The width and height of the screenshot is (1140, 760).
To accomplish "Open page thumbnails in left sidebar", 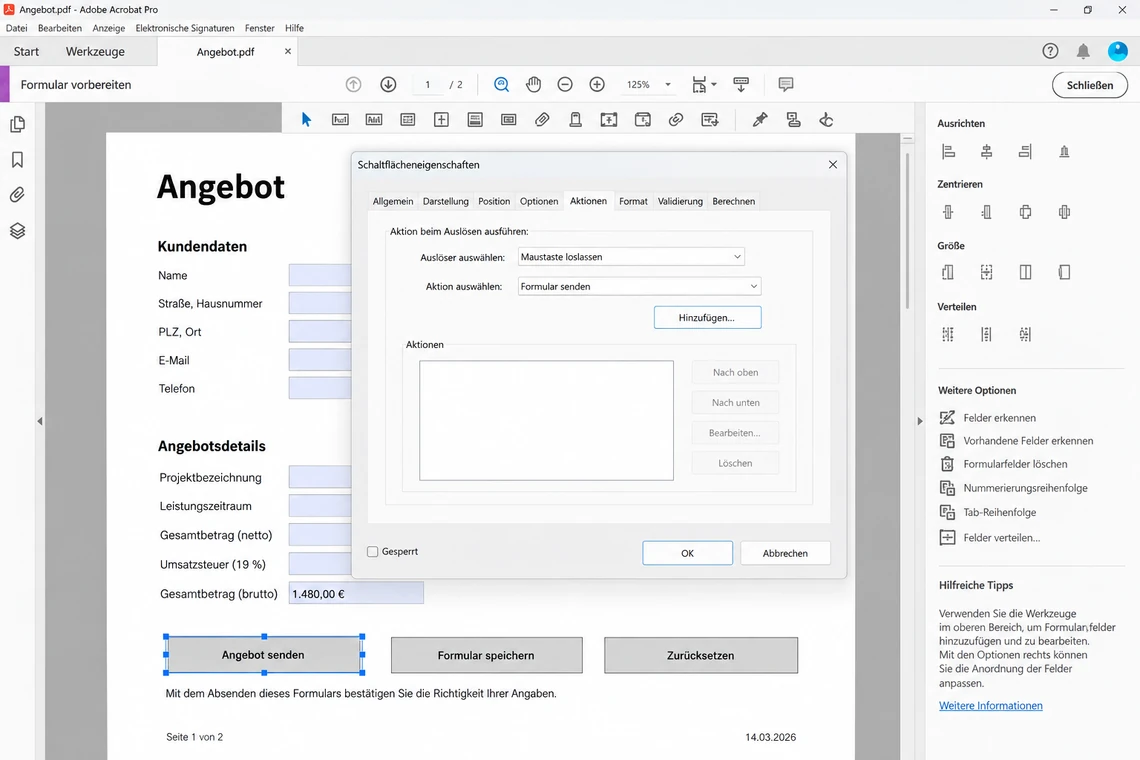I will click(x=17, y=124).
